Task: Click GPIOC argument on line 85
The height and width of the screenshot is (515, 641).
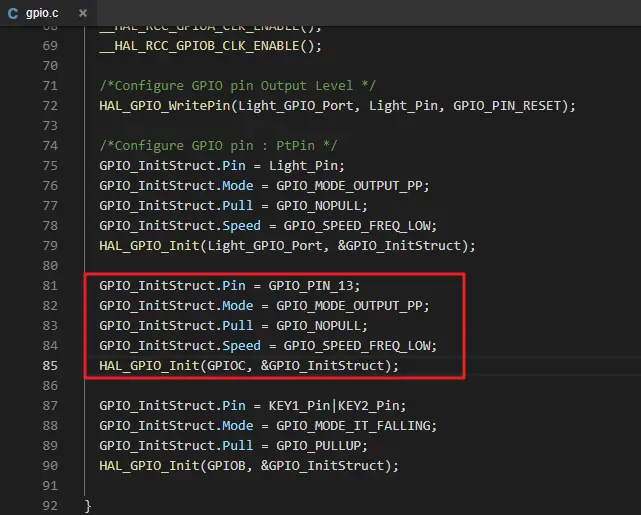Action: point(226,366)
